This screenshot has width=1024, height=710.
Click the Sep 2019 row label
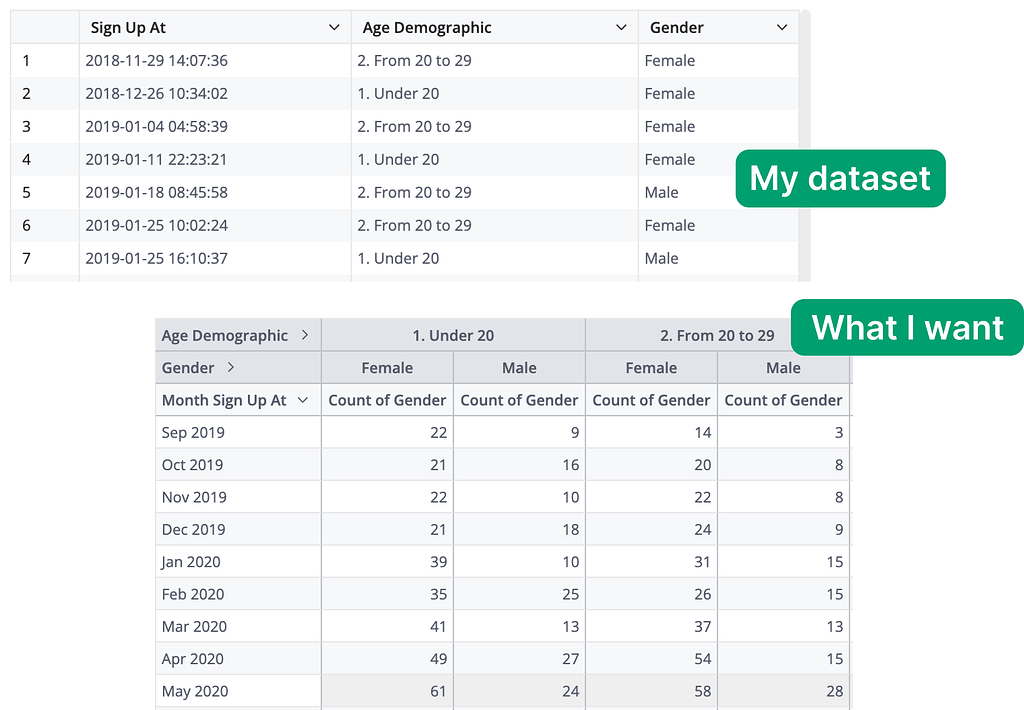click(x=194, y=432)
